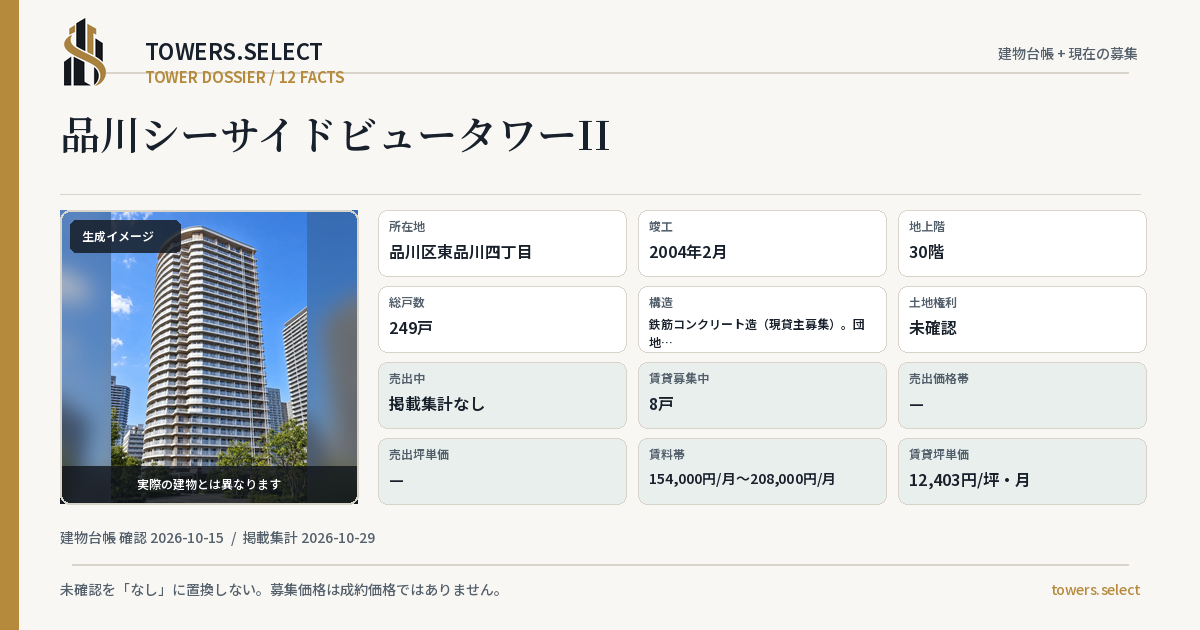This screenshot has width=1200, height=630.
Task: Click the '建物台帳 + 現在の募集' header label
Action: 1068,53
